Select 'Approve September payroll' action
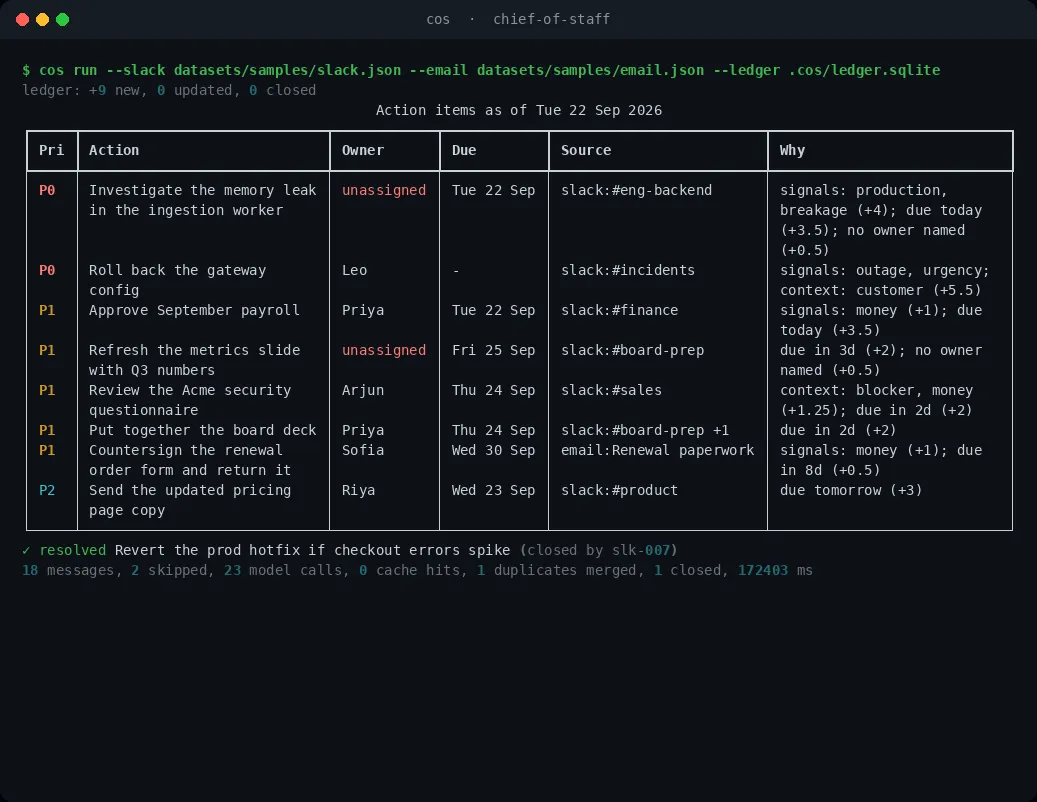This screenshot has width=1037, height=802. click(x=194, y=310)
